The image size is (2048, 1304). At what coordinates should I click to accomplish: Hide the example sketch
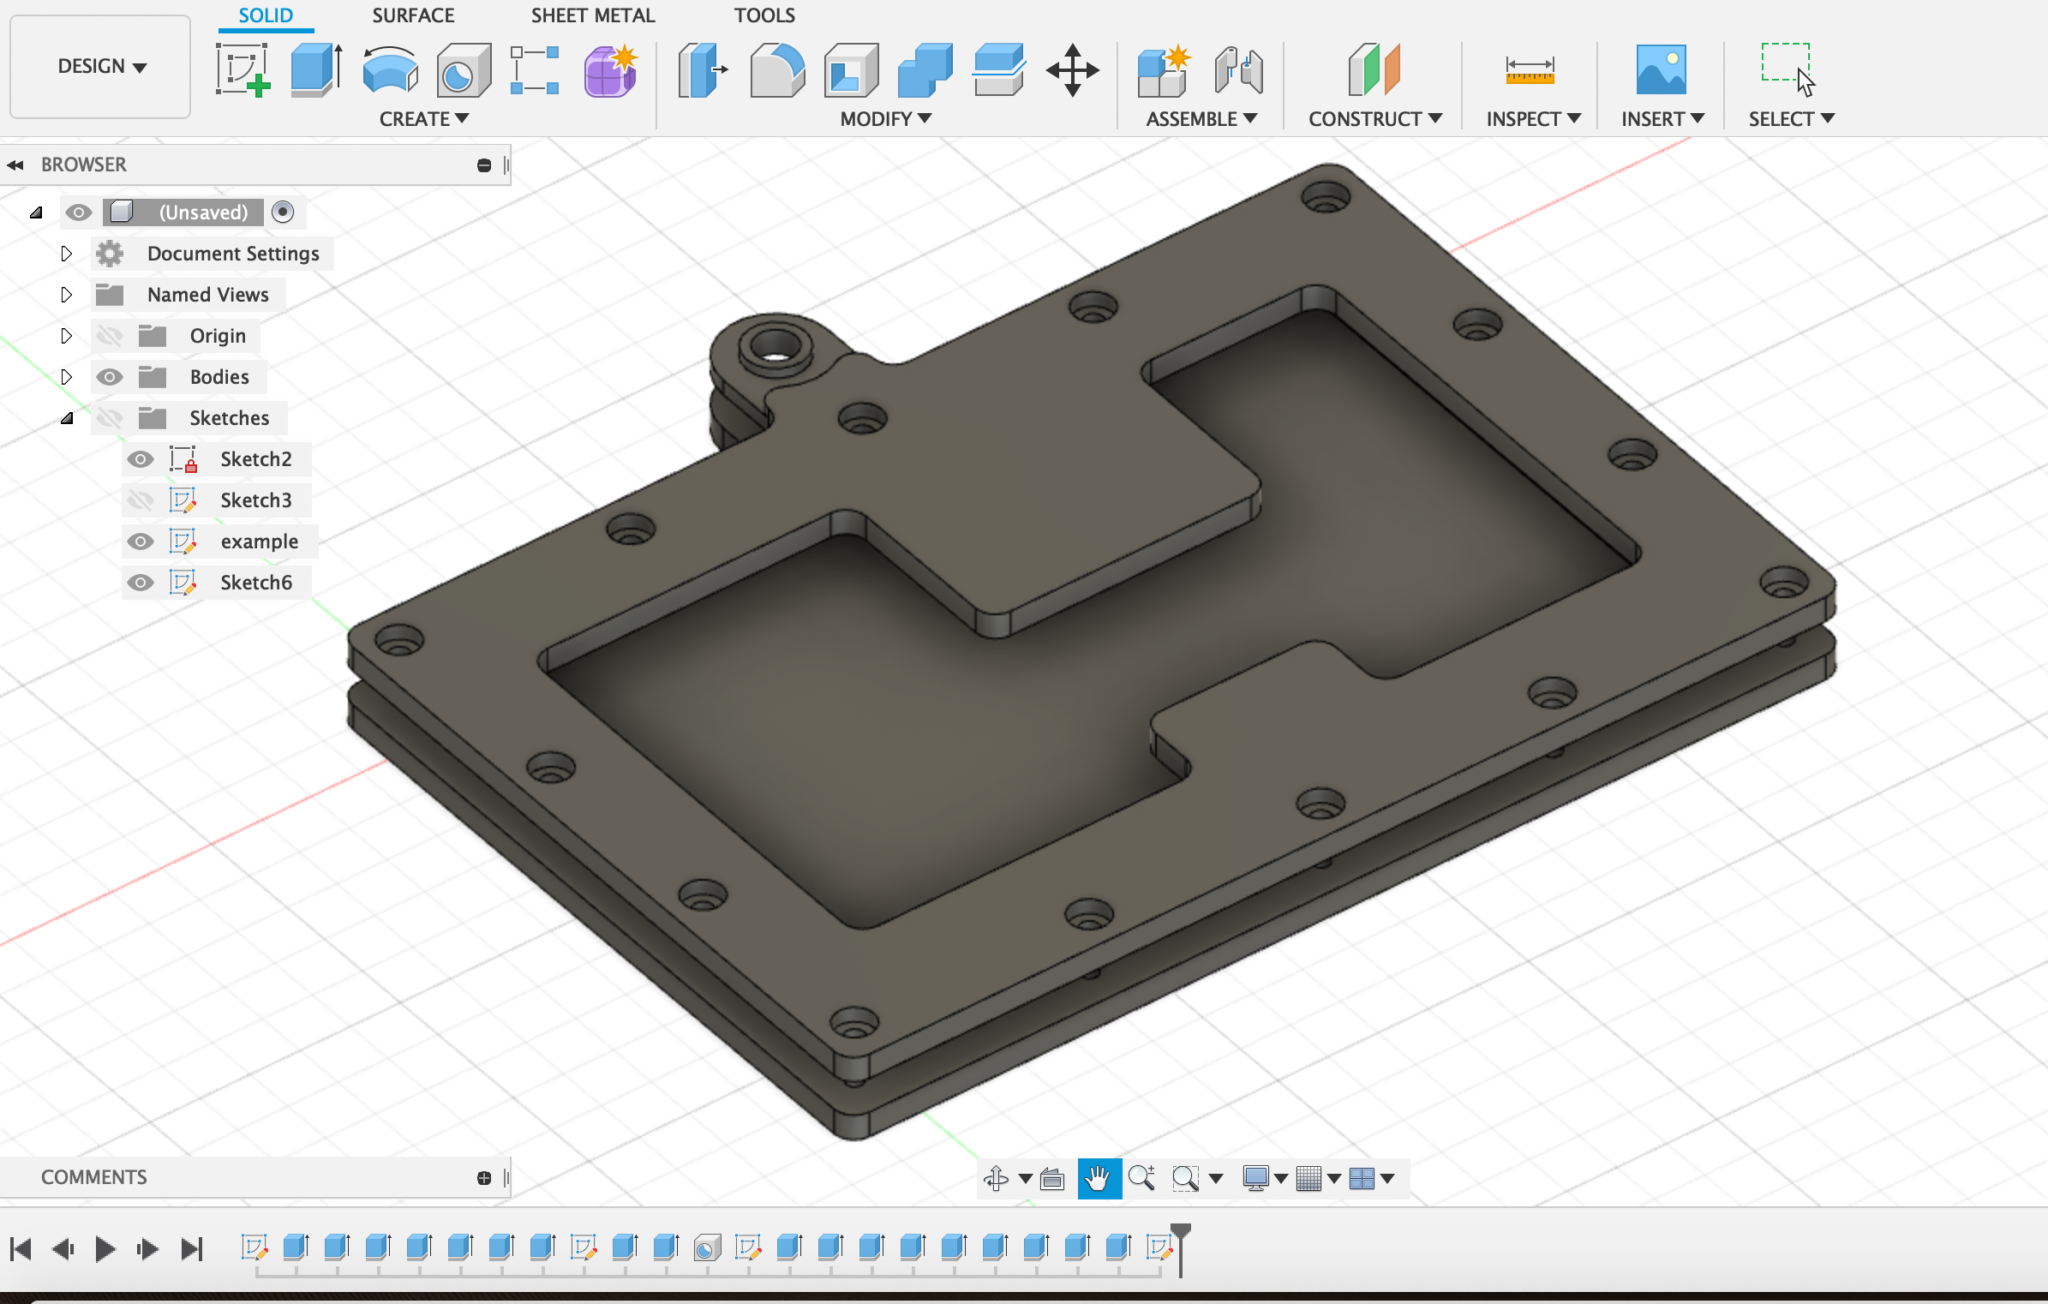pyautogui.click(x=140, y=541)
